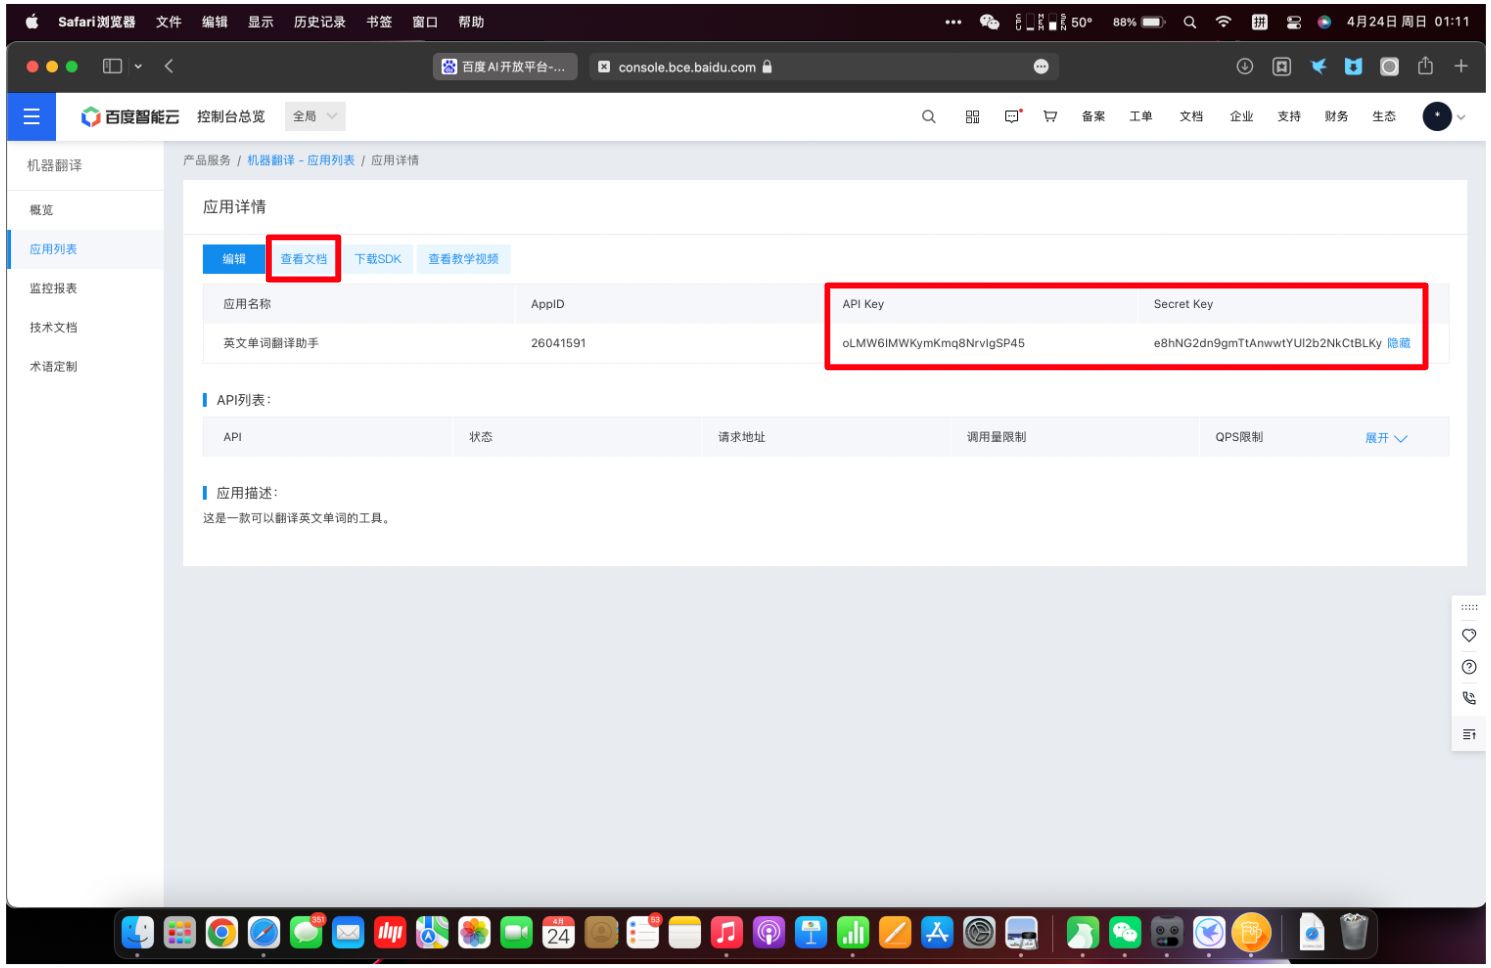Open the 窗口 menu
The height and width of the screenshot is (968, 1491).
pyautogui.click(x=425, y=22)
